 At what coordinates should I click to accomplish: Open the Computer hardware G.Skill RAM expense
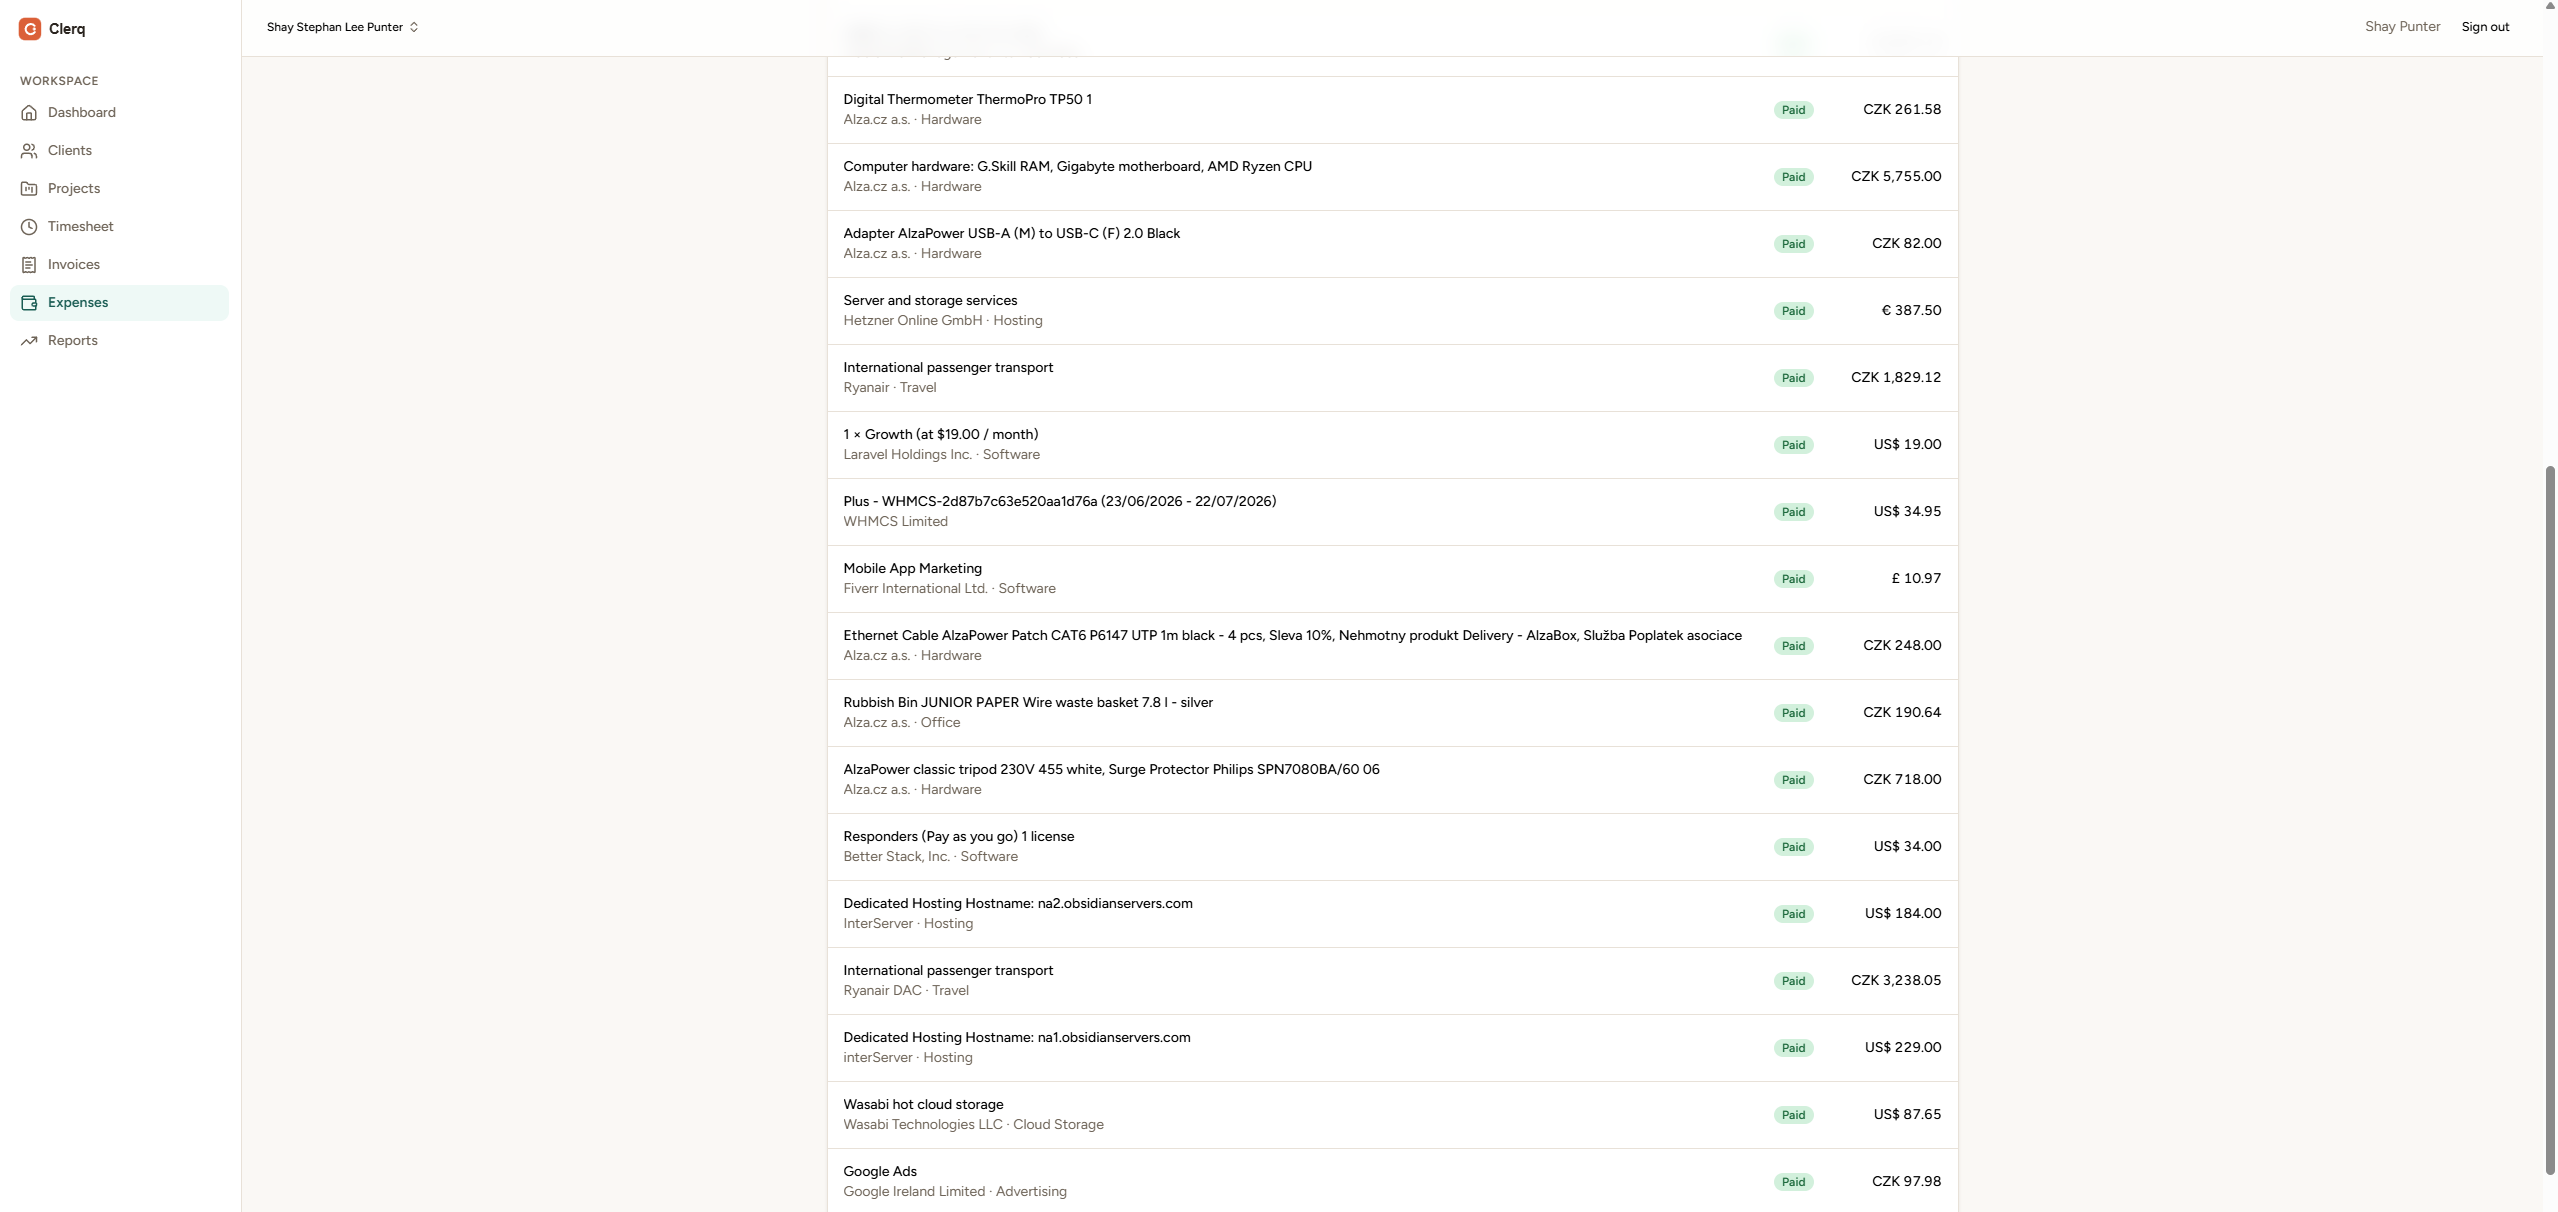pos(1392,177)
